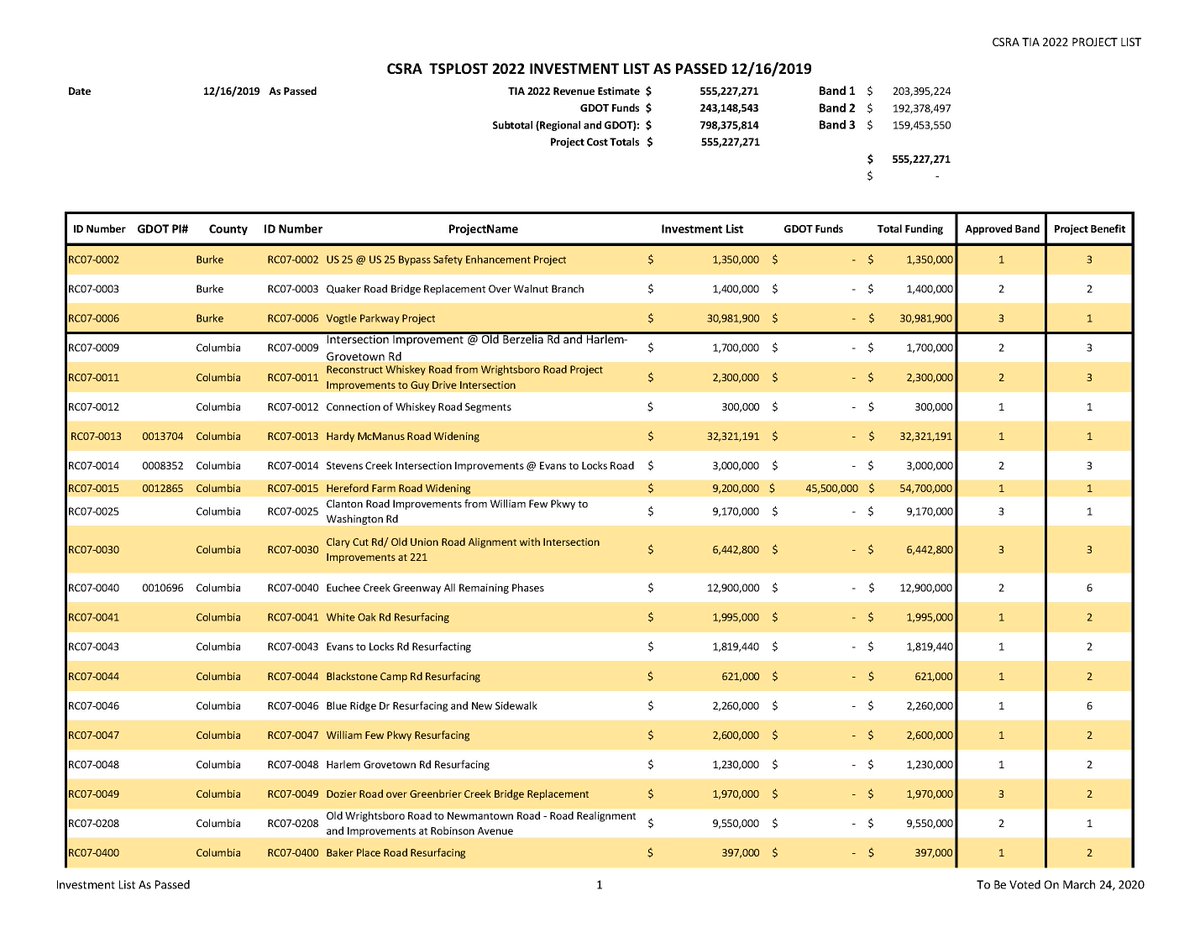Select GDOT PI# 0013704 cell
The image size is (1200, 927).
click(x=162, y=436)
